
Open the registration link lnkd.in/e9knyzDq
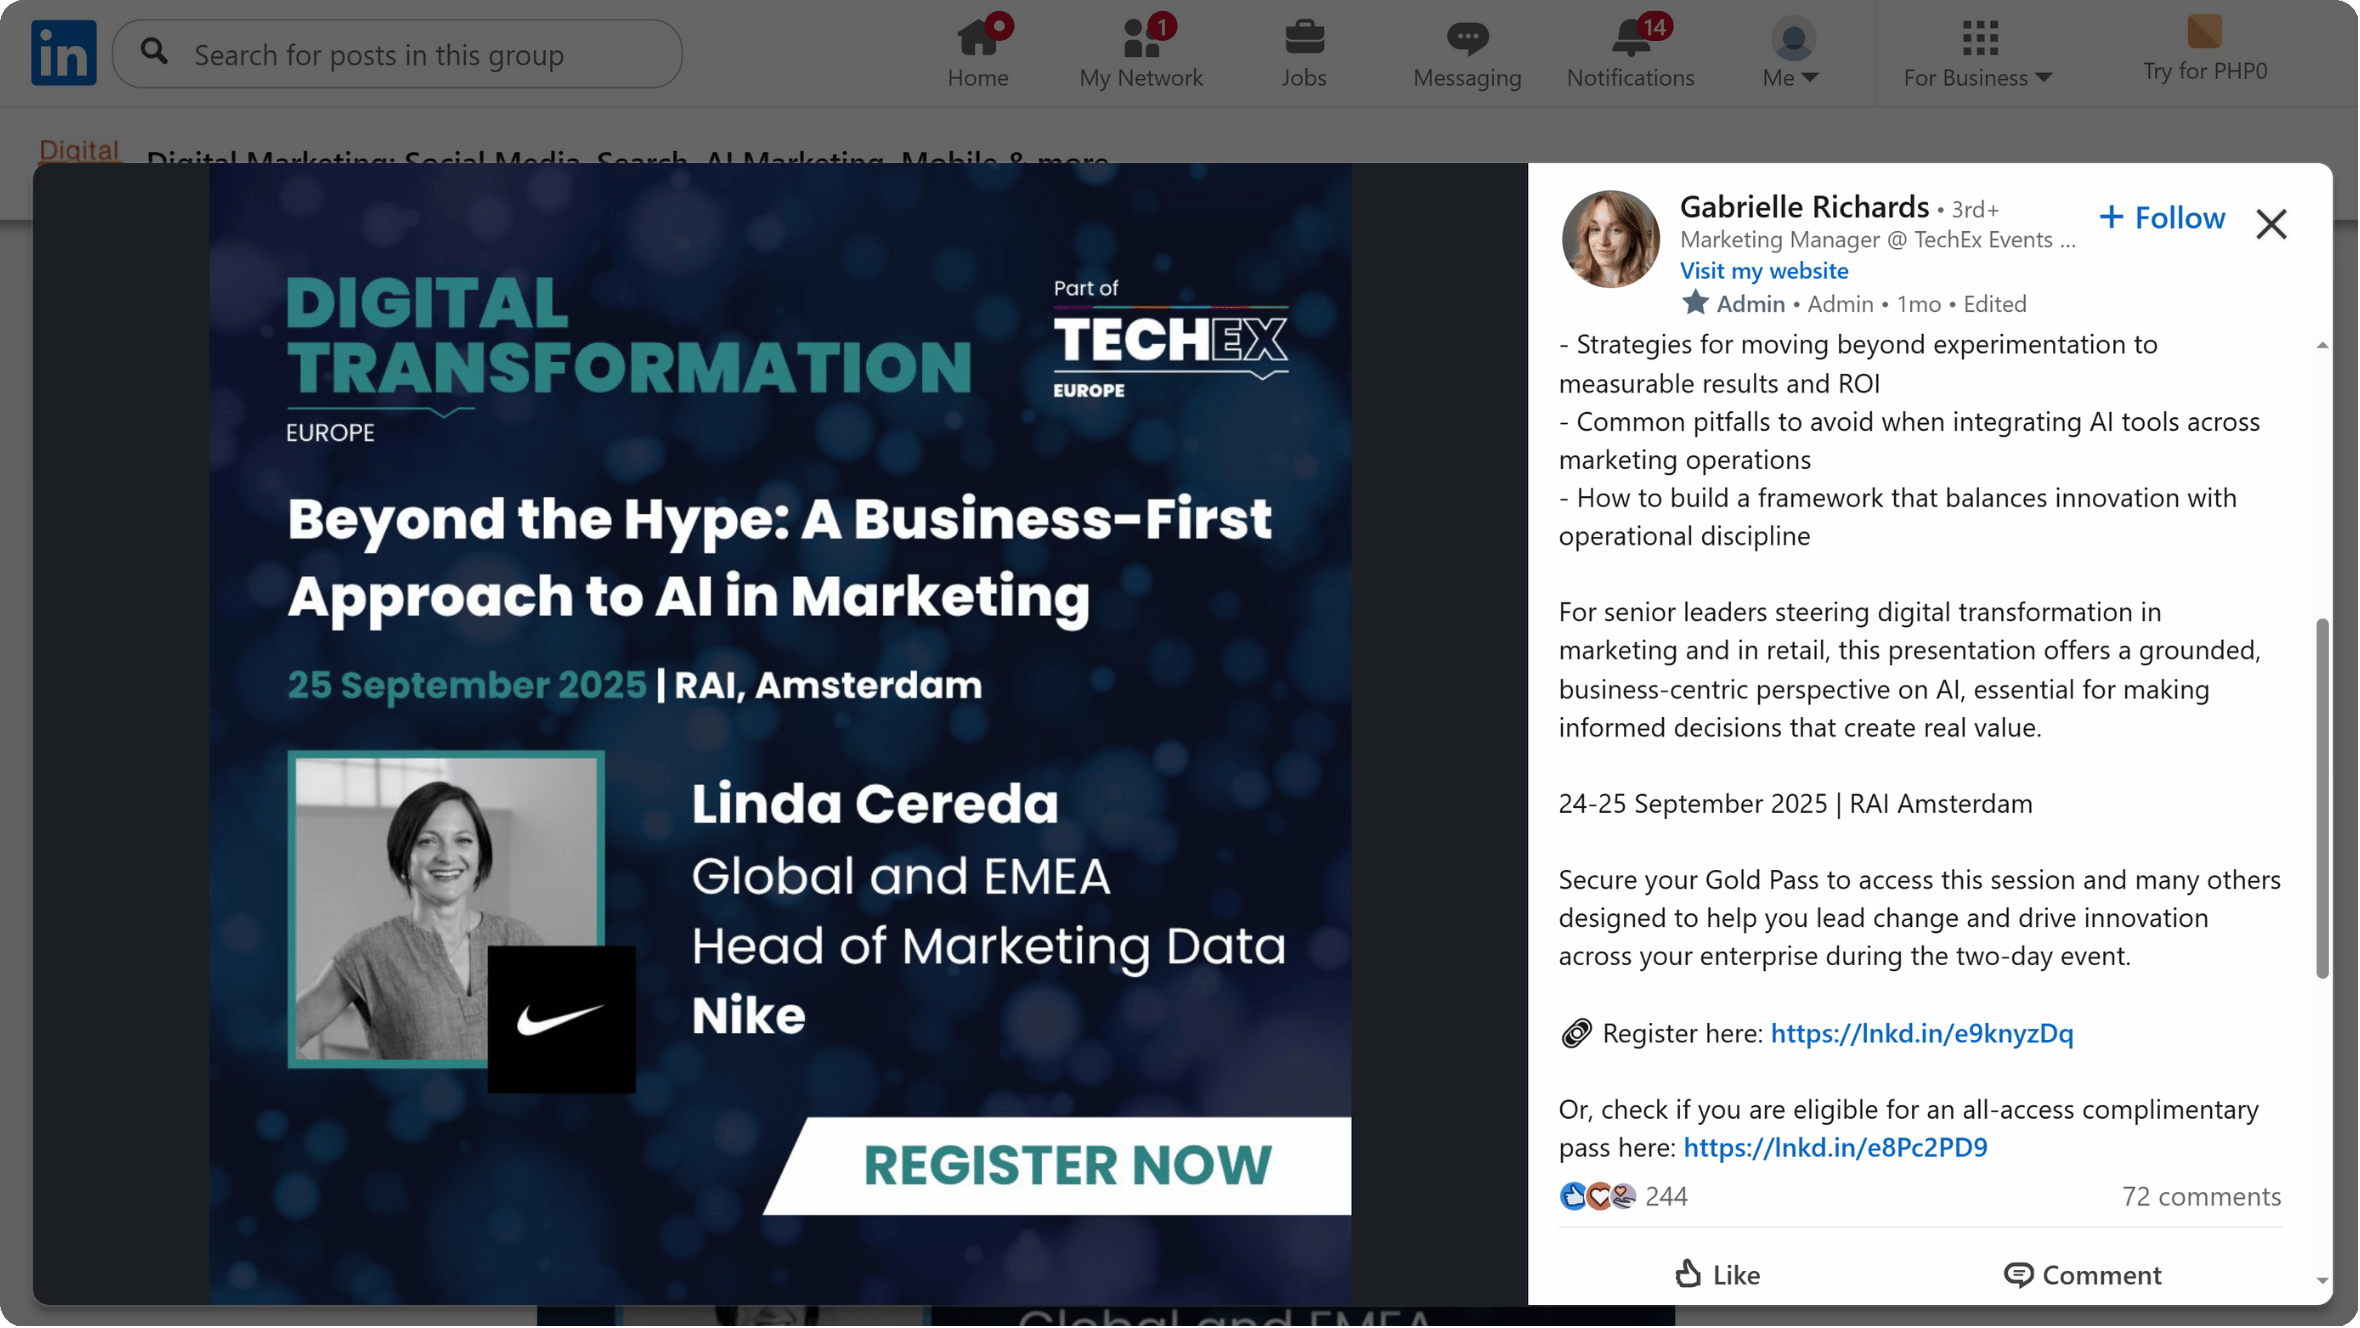click(1920, 1033)
